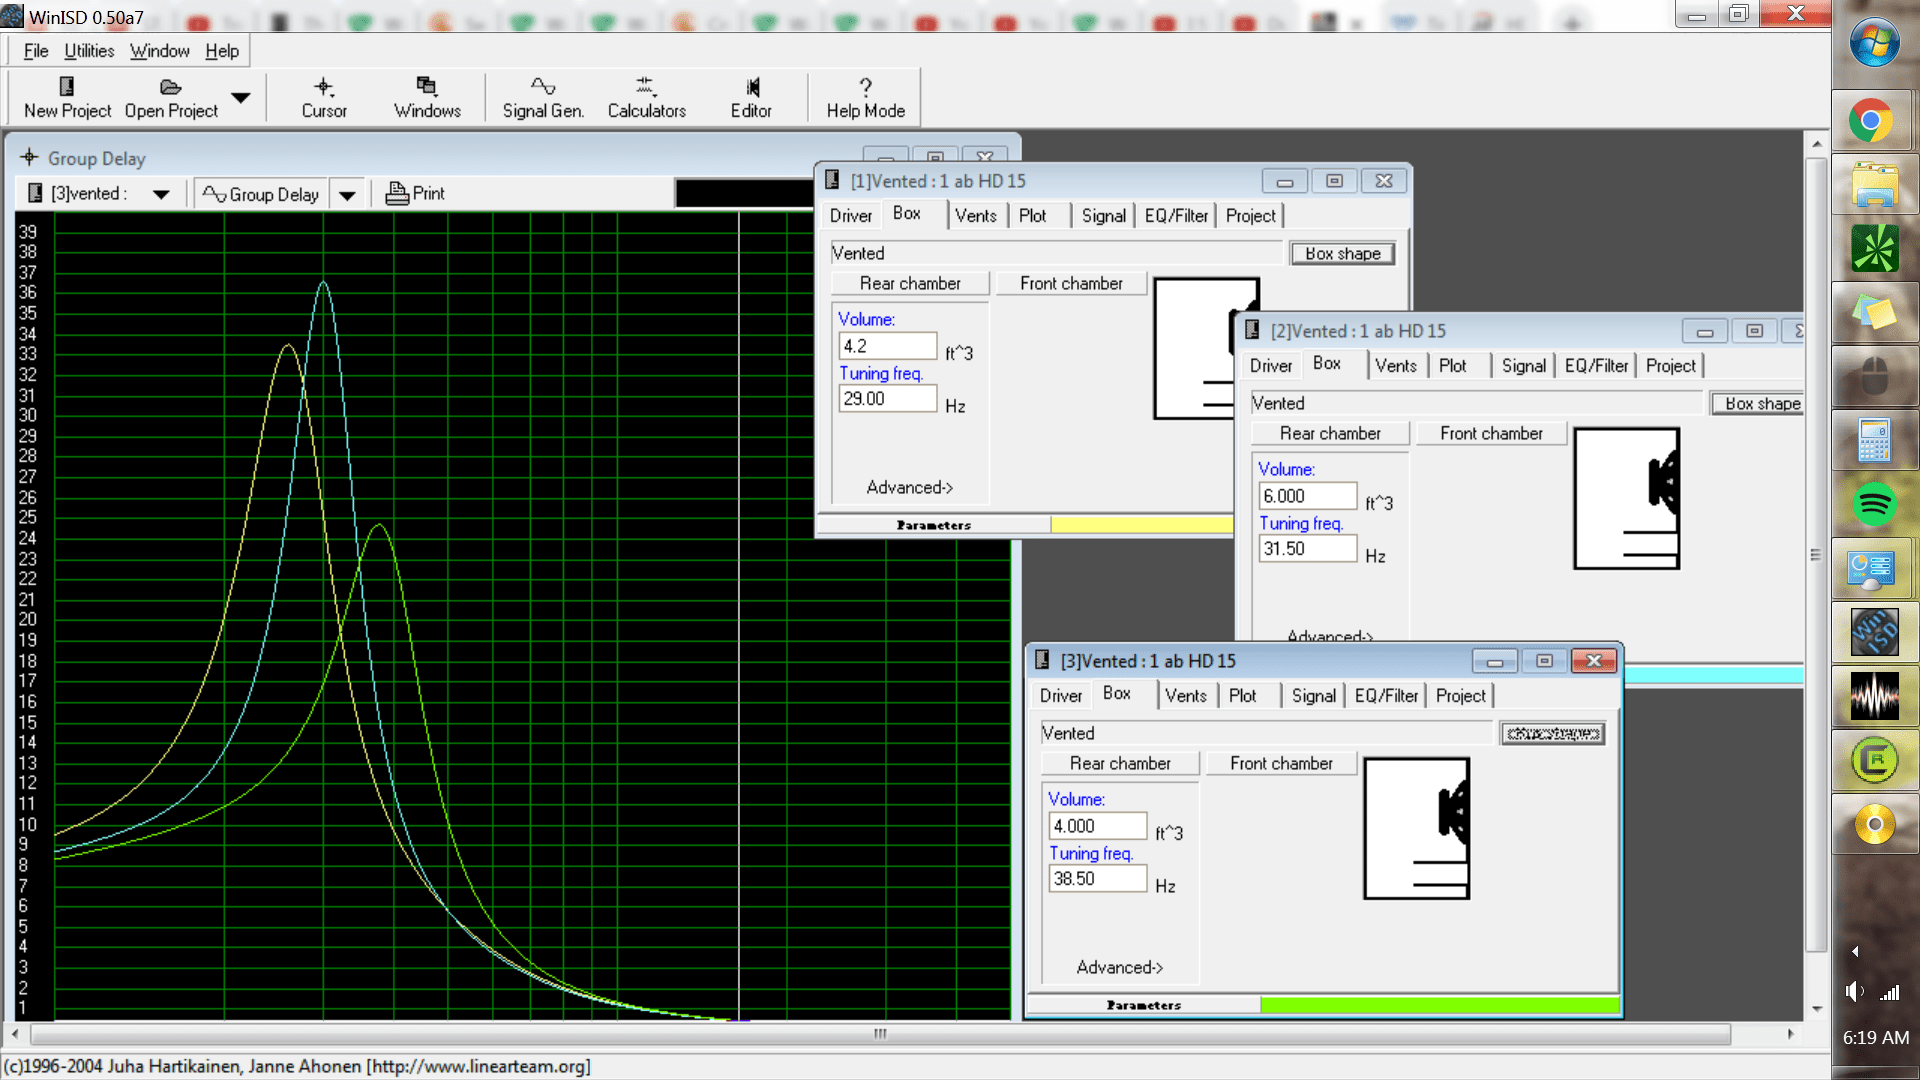This screenshot has width=1920, height=1080.
Task: Select Signal tab in [1]Vented window
Action: (x=1103, y=215)
